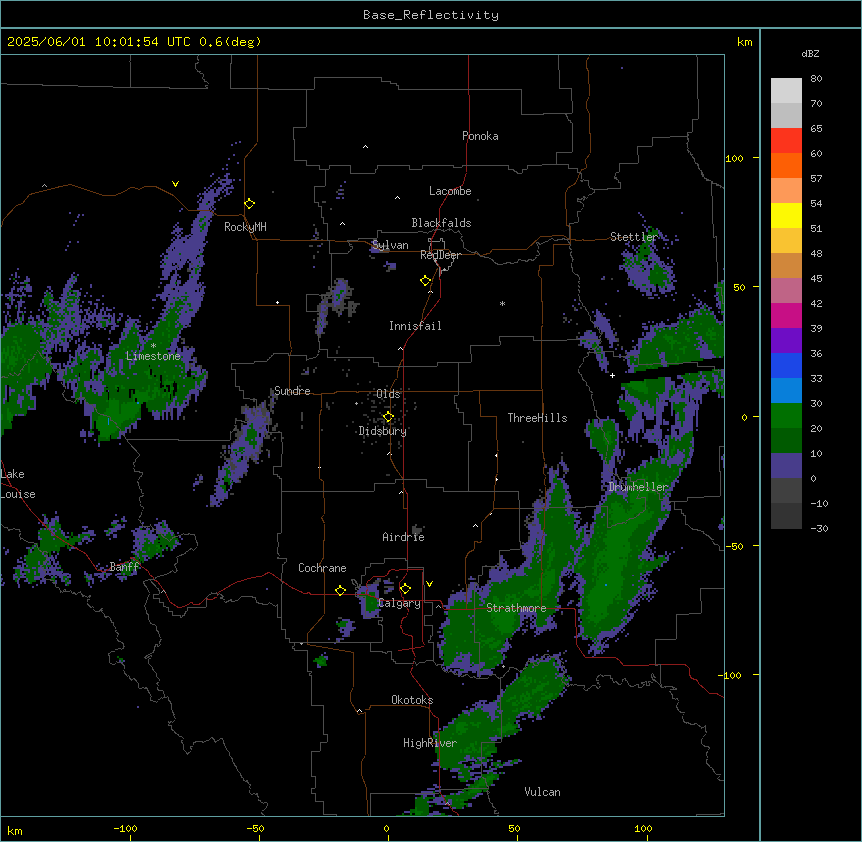Click the Innisfail city label

pos(415,326)
